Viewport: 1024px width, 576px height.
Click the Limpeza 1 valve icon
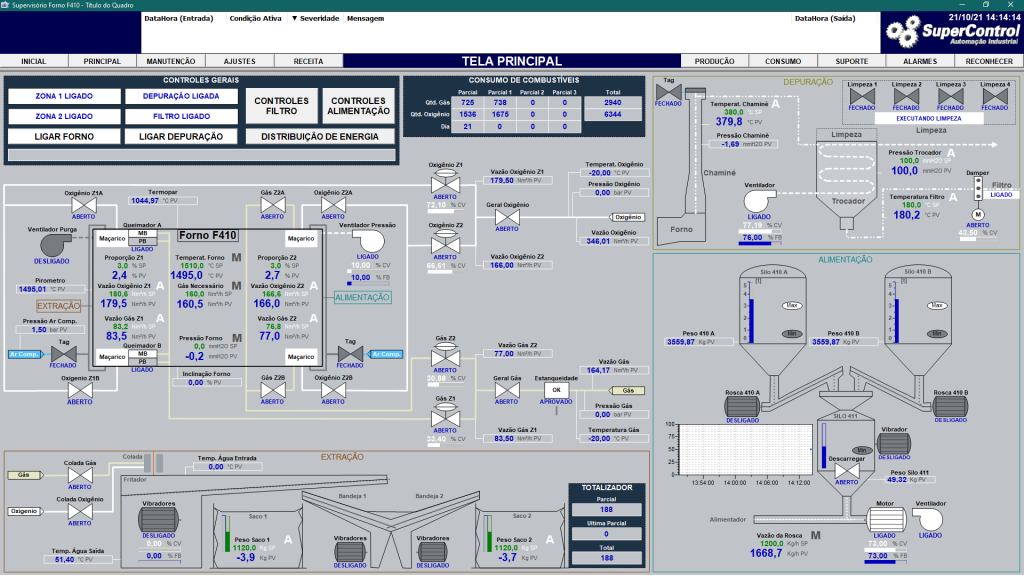862,97
